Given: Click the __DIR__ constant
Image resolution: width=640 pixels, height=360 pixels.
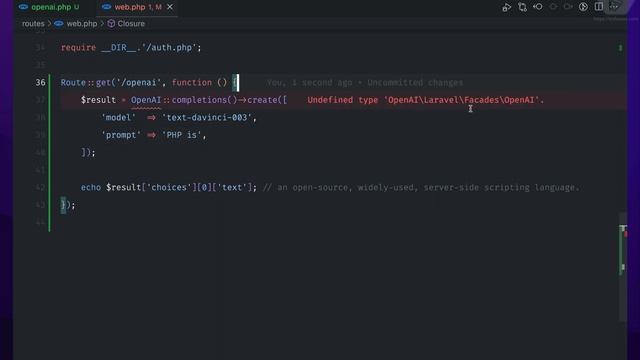Looking at the screenshot, I should [119, 48].
